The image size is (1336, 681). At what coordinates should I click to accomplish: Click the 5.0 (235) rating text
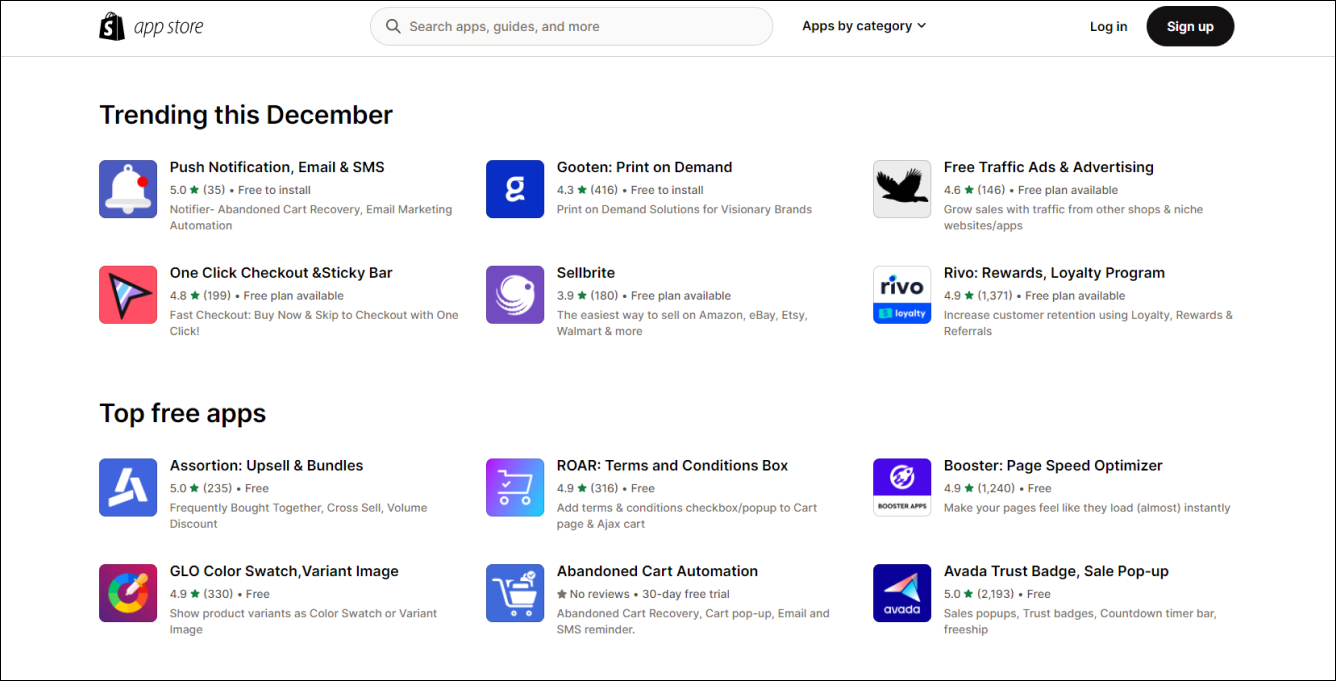[201, 489]
